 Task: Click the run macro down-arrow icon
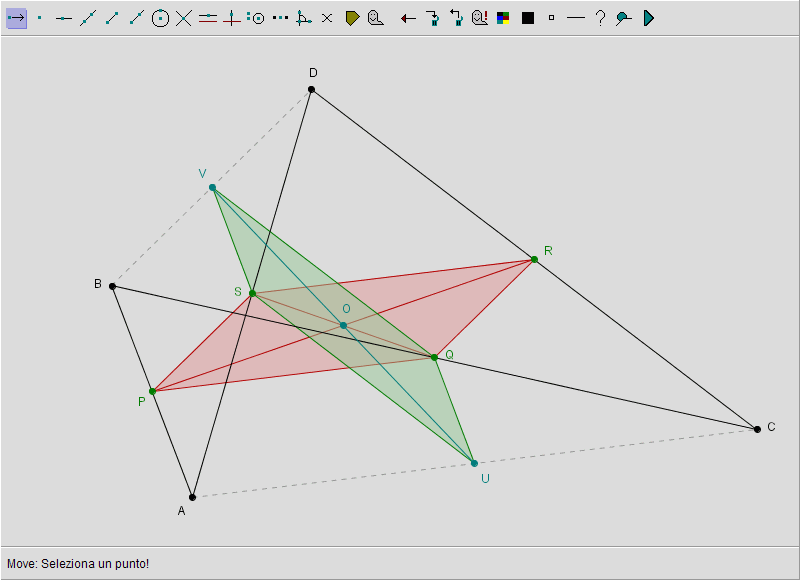pos(433,18)
